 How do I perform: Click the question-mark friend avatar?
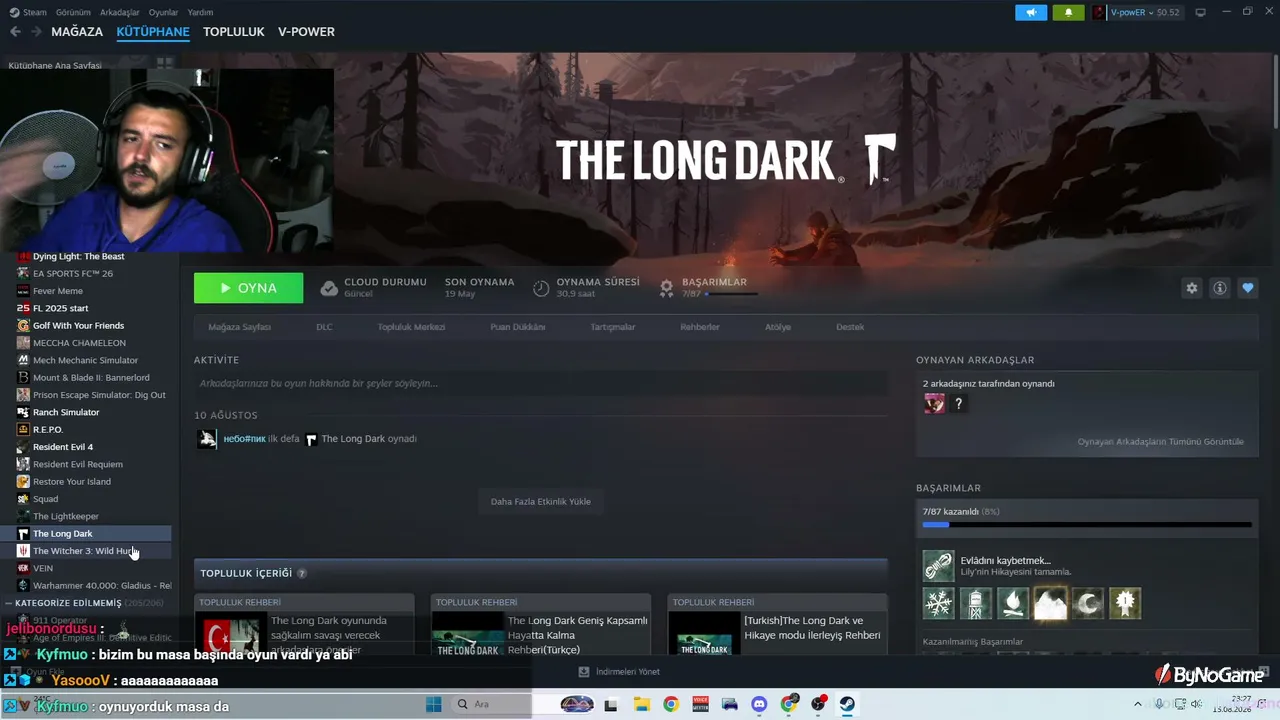click(x=959, y=404)
